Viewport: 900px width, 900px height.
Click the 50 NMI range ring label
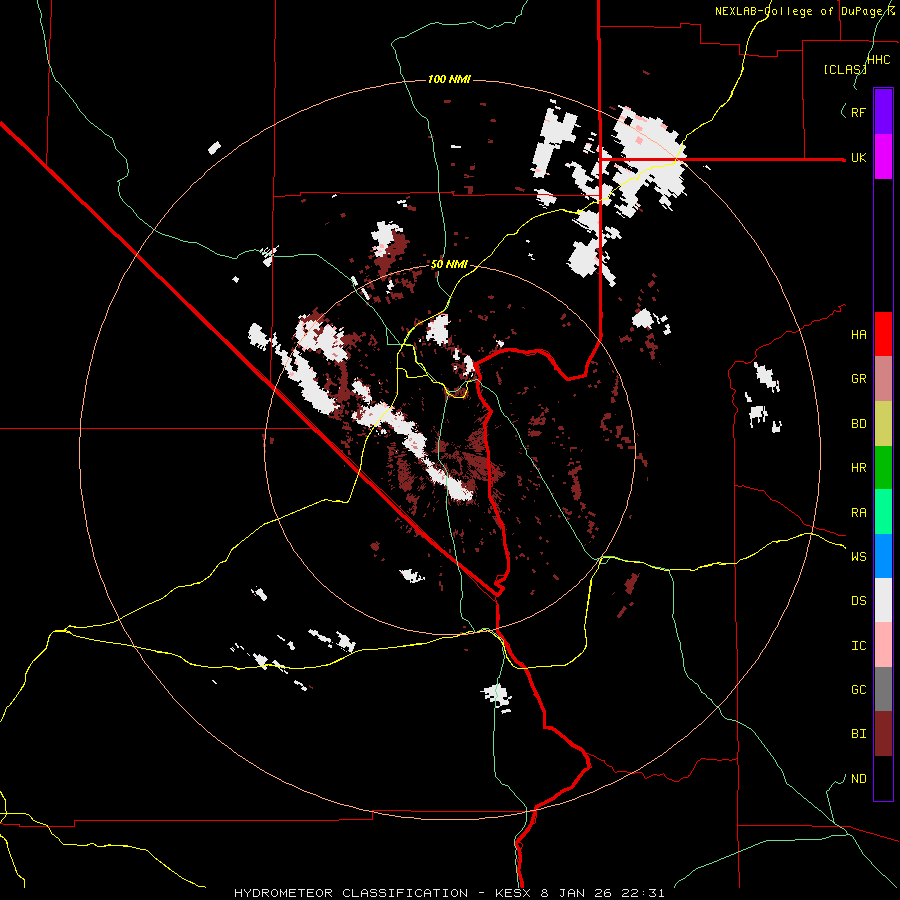pyautogui.click(x=449, y=265)
